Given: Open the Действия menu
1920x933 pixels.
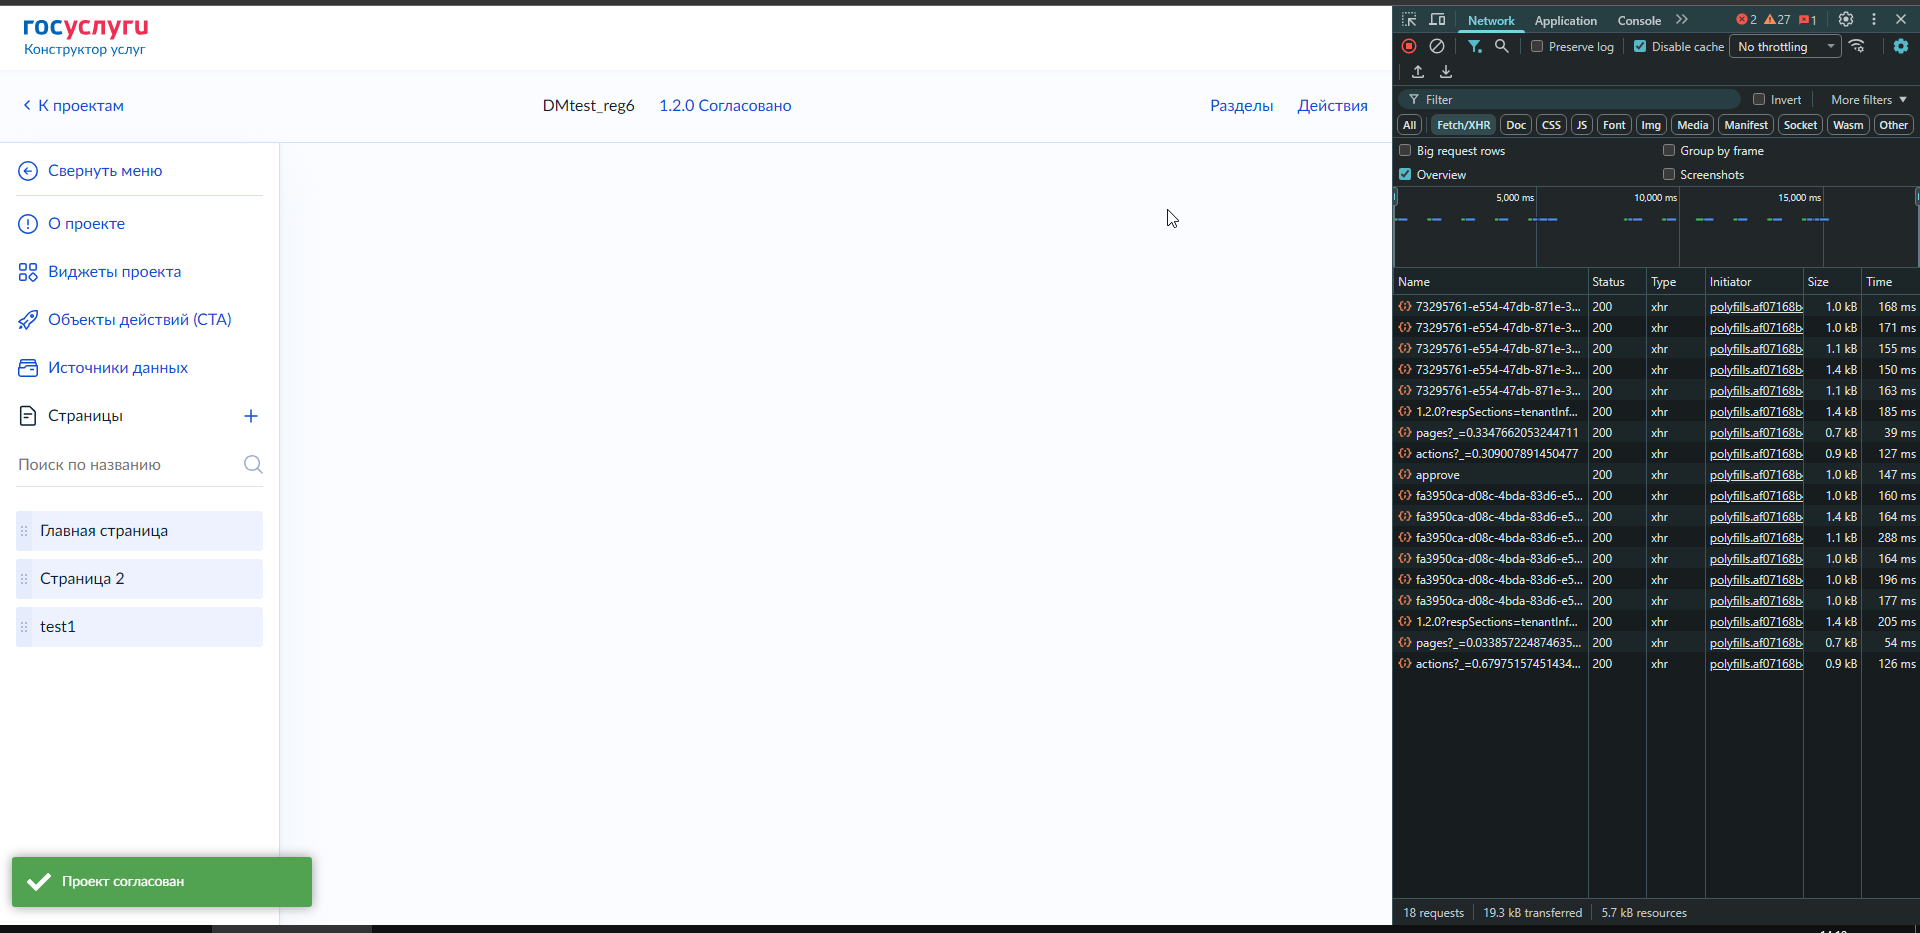Looking at the screenshot, I should click(x=1332, y=106).
